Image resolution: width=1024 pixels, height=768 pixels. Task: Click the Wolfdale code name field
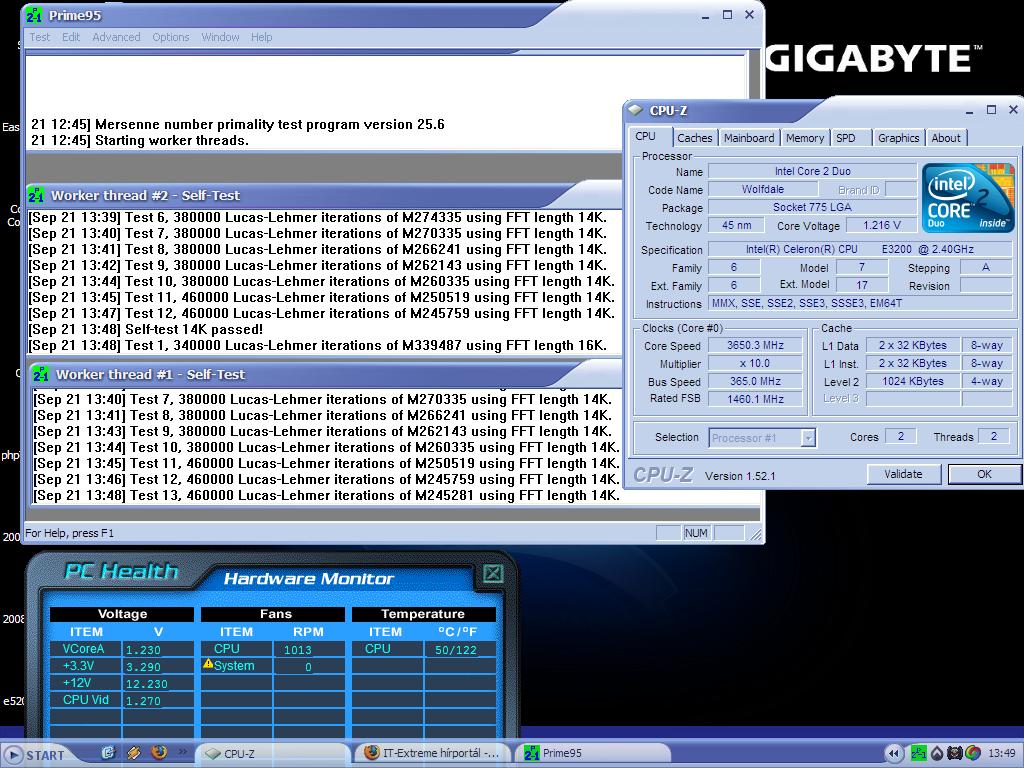pyautogui.click(x=762, y=189)
